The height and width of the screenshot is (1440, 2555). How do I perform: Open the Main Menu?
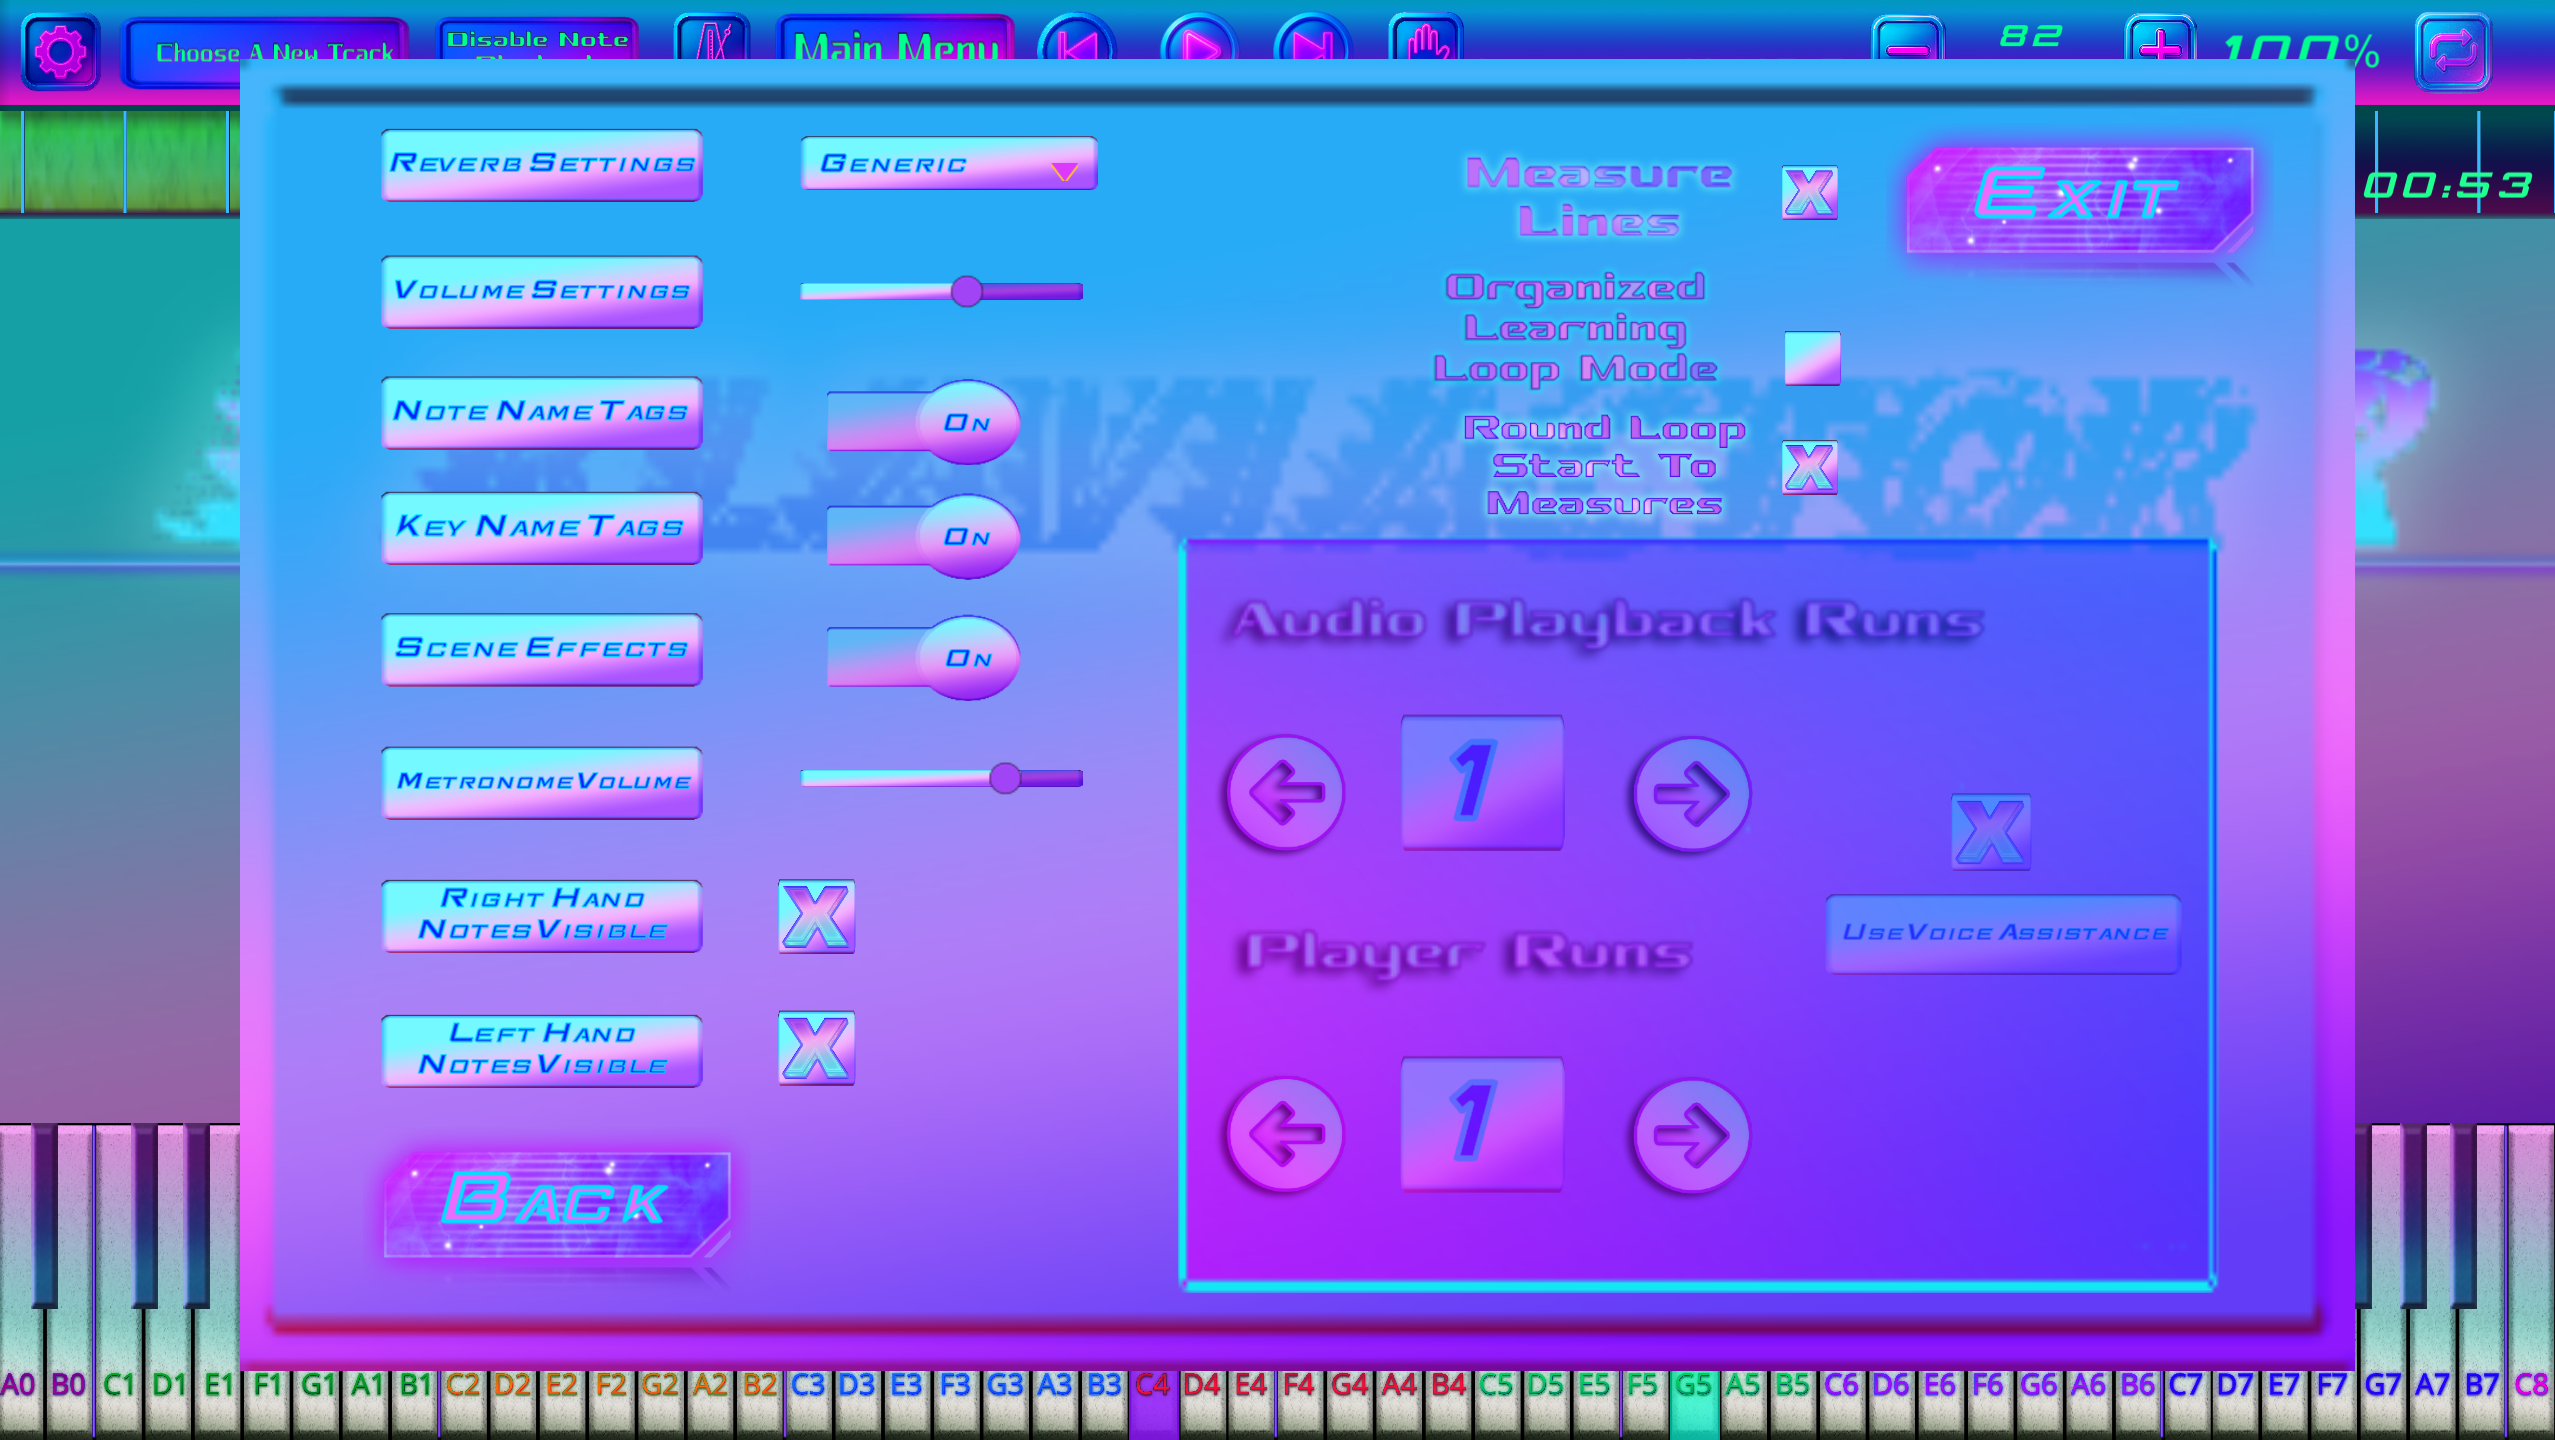pos(895,43)
